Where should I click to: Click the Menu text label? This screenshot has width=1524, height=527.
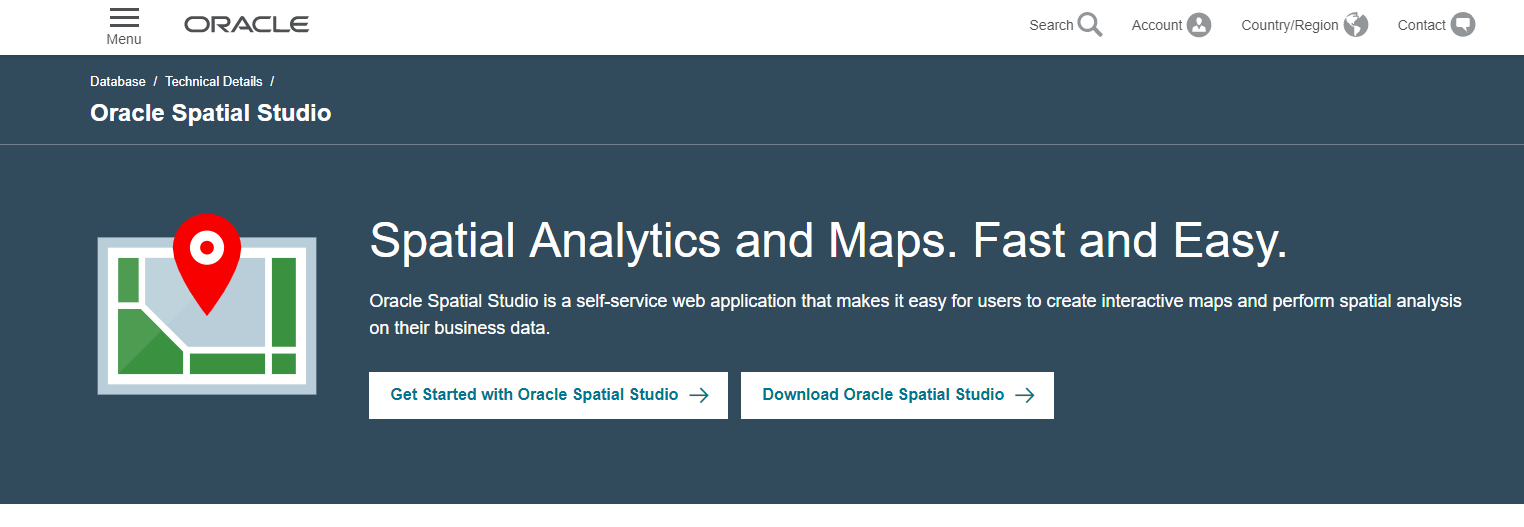[124, 40]
